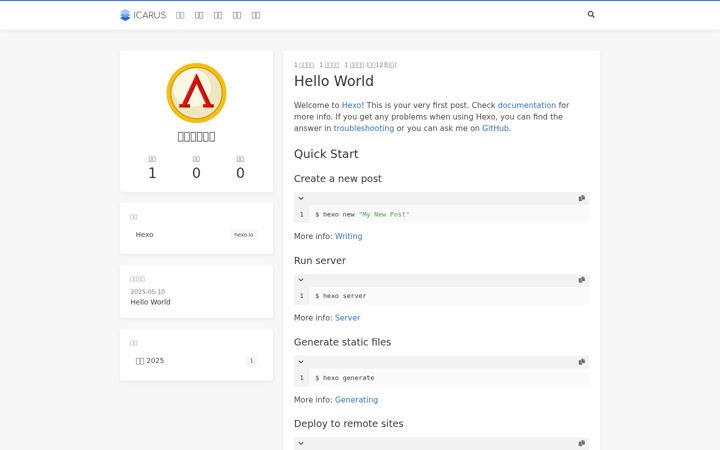Collapse the Run server code block
The image size is (720, 450).
(301, 280)
